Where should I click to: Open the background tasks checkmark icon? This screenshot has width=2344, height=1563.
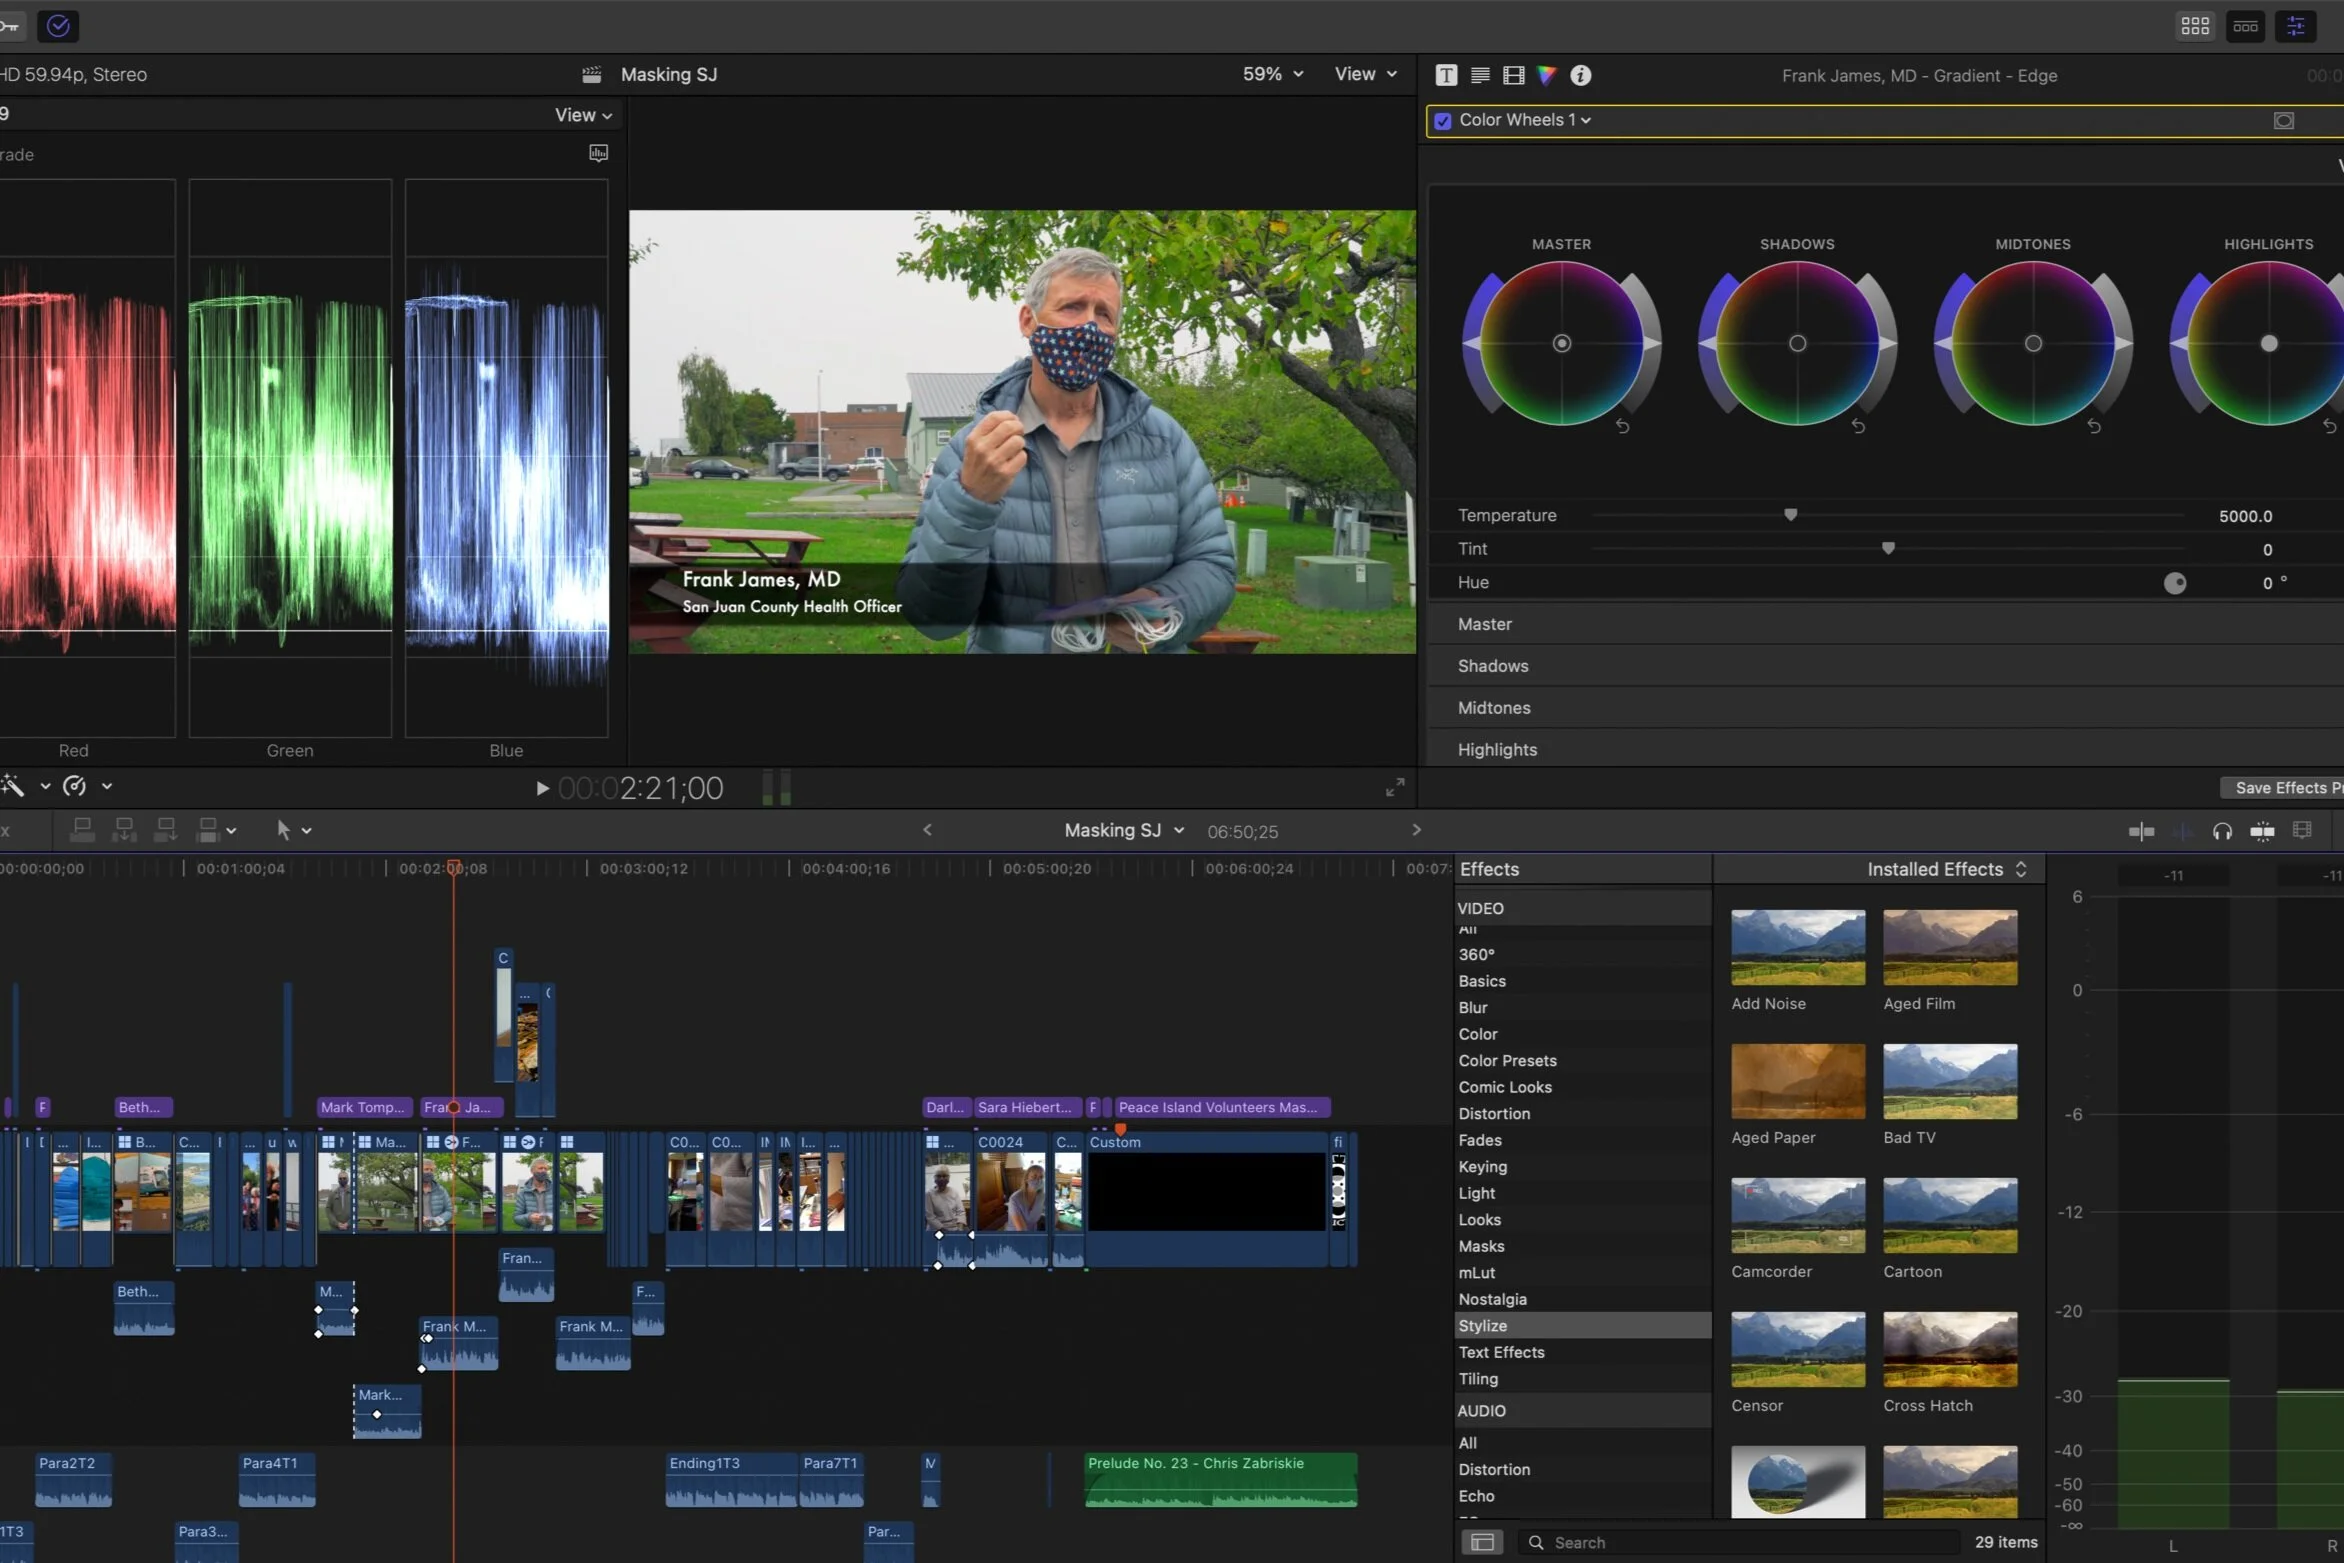[58, 26]
